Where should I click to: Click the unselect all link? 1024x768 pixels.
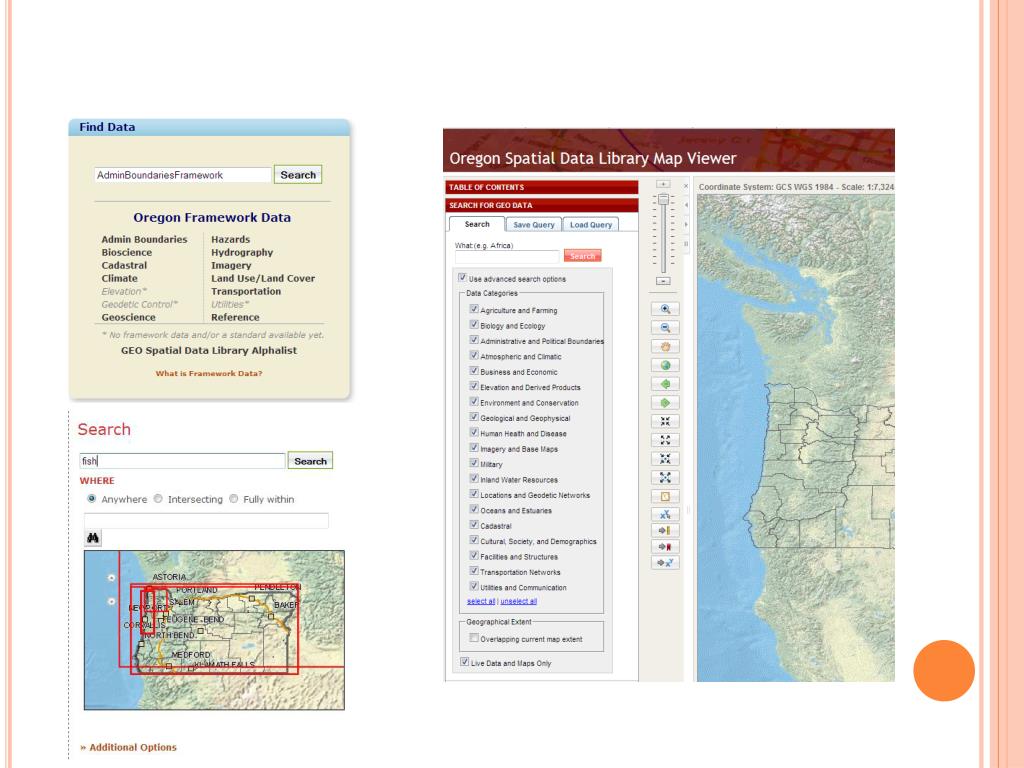point(519,601)
